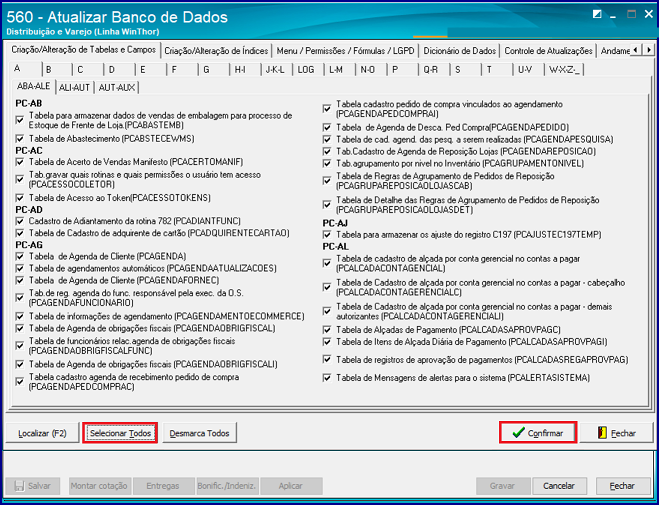Click the PC-AL section heading
Image resolution: width=659 pixels, height=505 pixels.
tap(336, 247)
